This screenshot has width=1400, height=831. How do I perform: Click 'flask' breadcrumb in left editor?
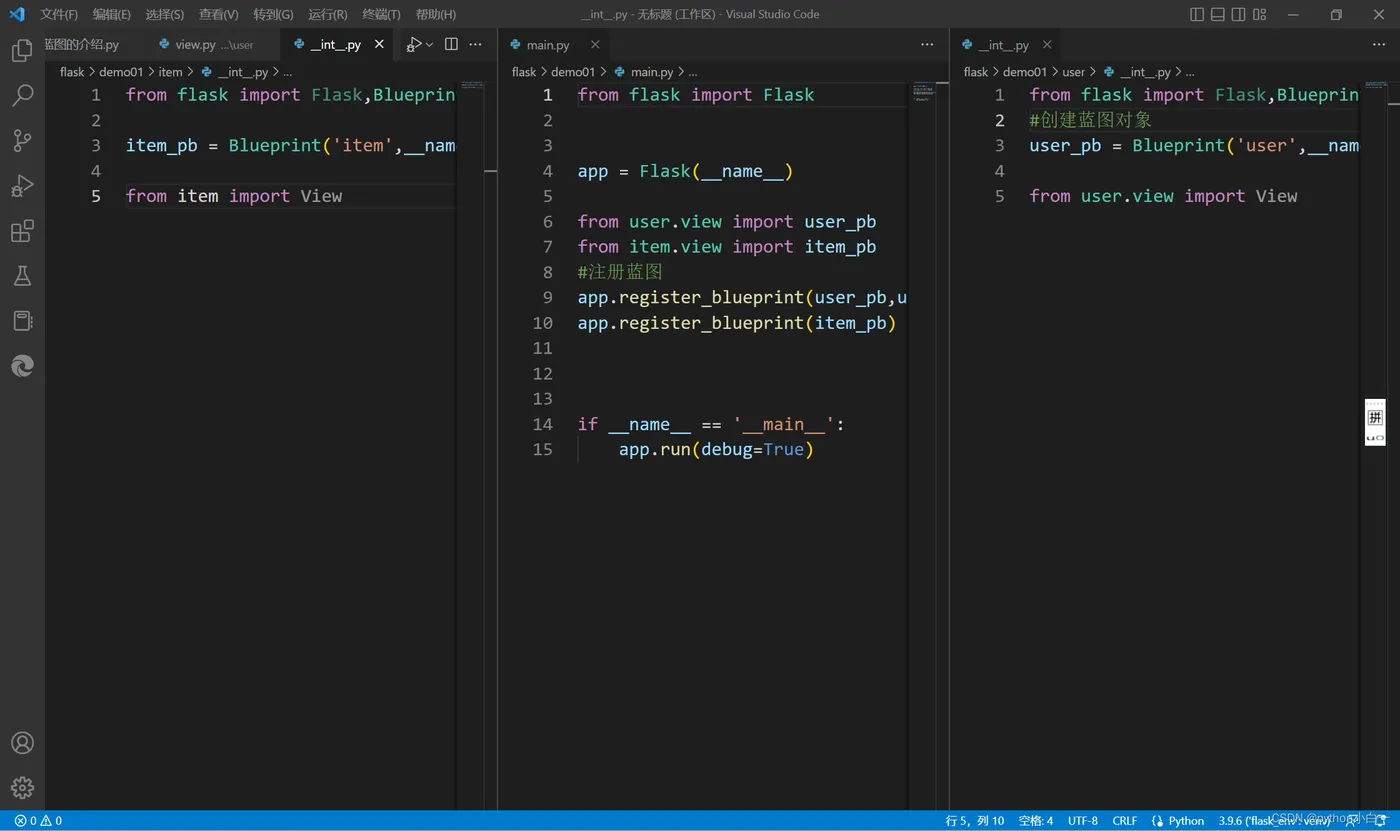pyautogui.click(x=72, y=72)
